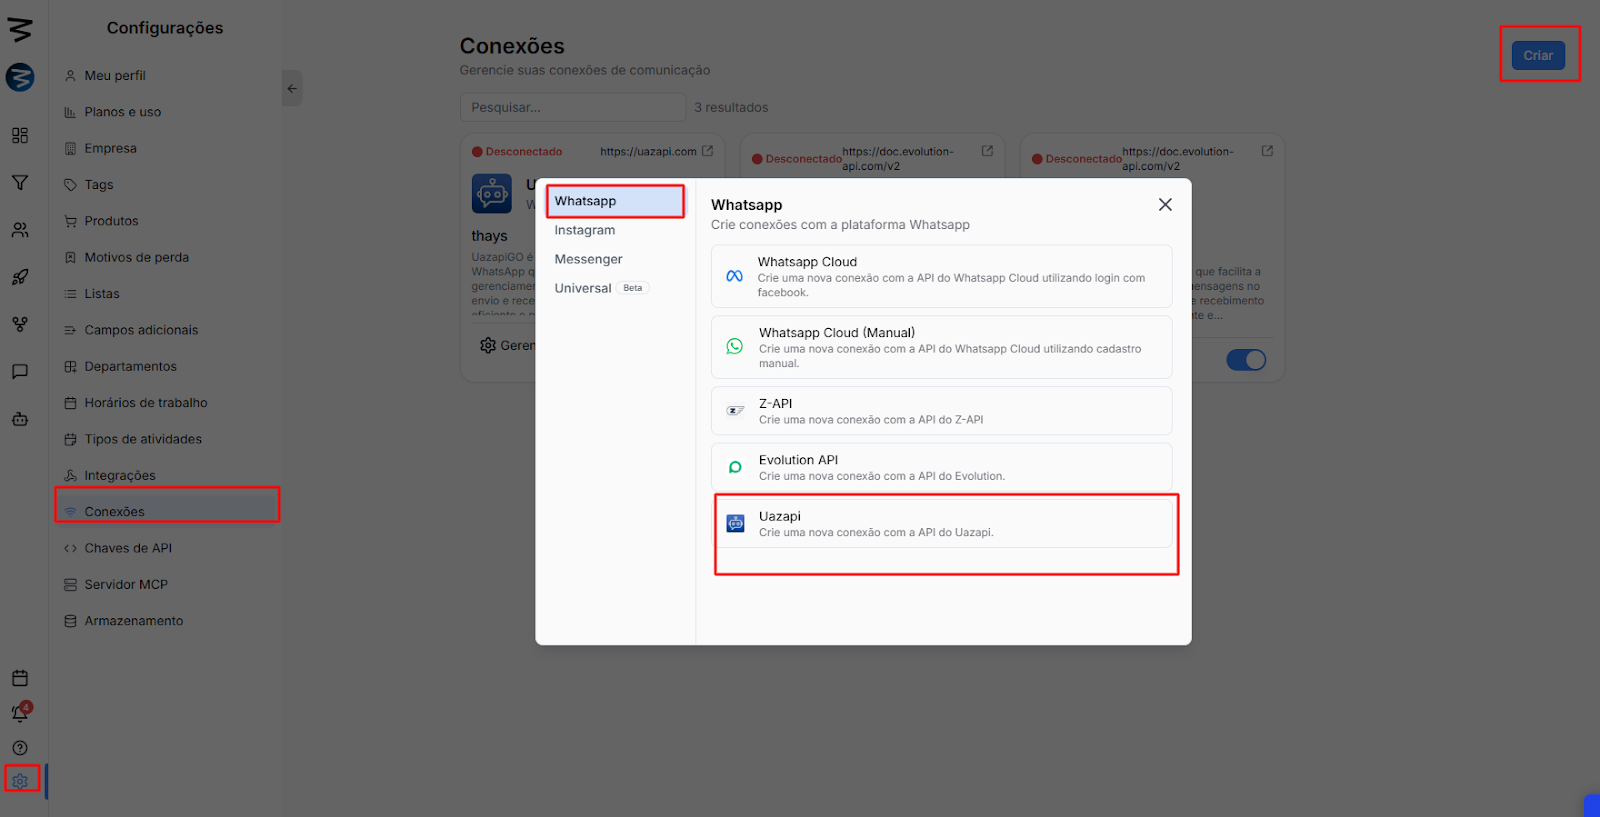Image resolution: width=1600 pixels, height=817 pixels.
Task: Choose the Evolution API connection option
Action: (x=941, y=467)
